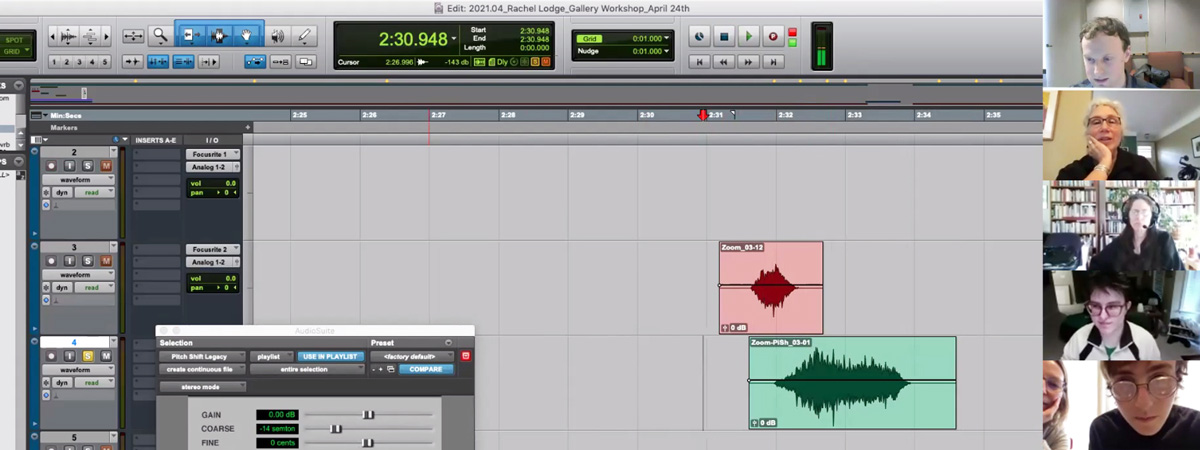Mute track 2 with M button
The height and width of the screenshot is (450, 1200).
pos(105,166)
